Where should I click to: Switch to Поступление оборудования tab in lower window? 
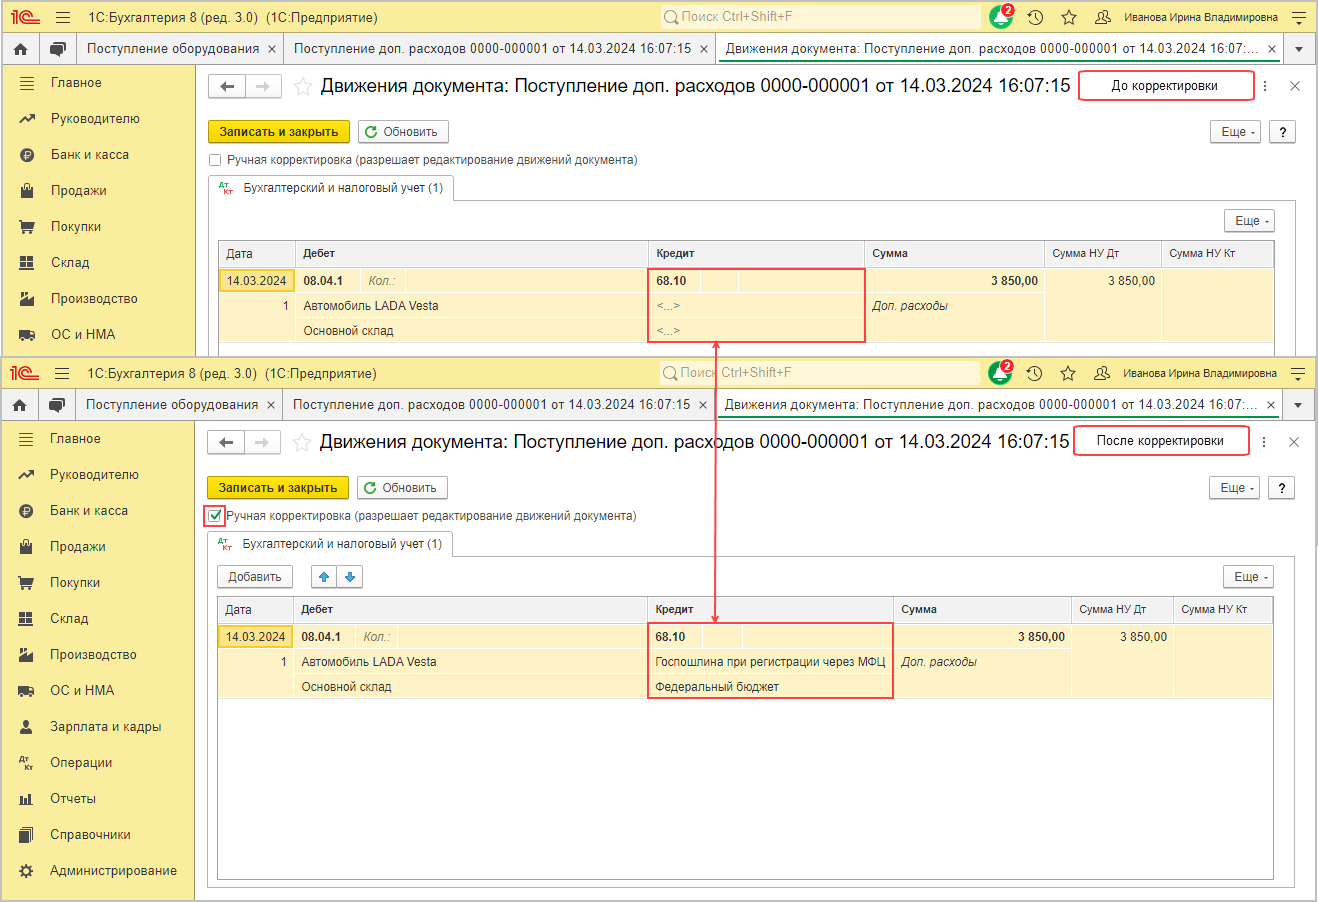click(172, 405)
